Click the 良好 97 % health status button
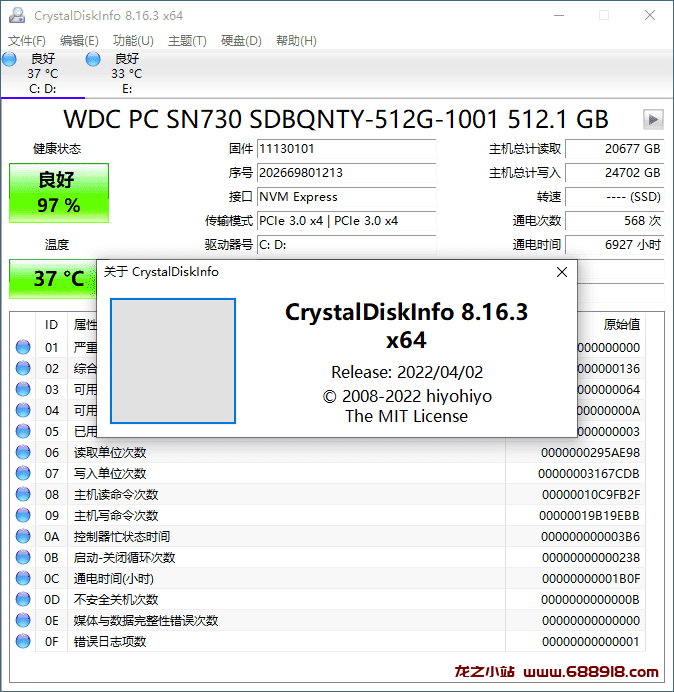 59,193
